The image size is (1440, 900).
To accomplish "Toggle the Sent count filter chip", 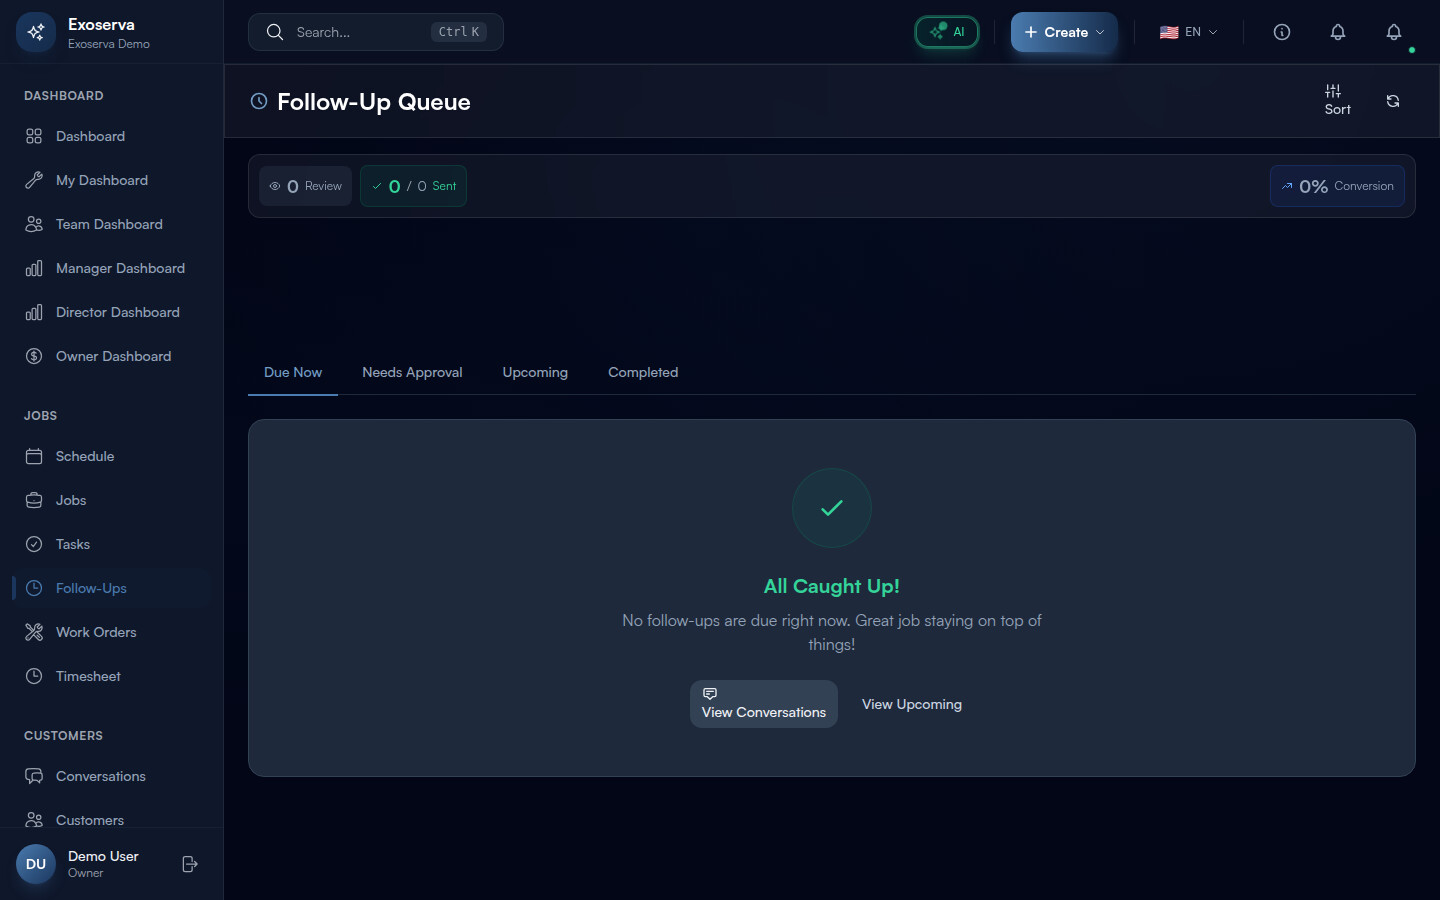I will (413, 186).
